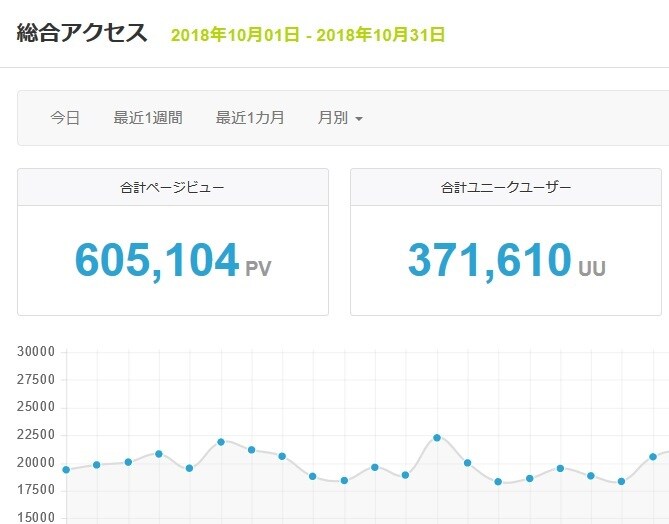Switch to 最近1週間 range
669x524 pixels.
148,118
